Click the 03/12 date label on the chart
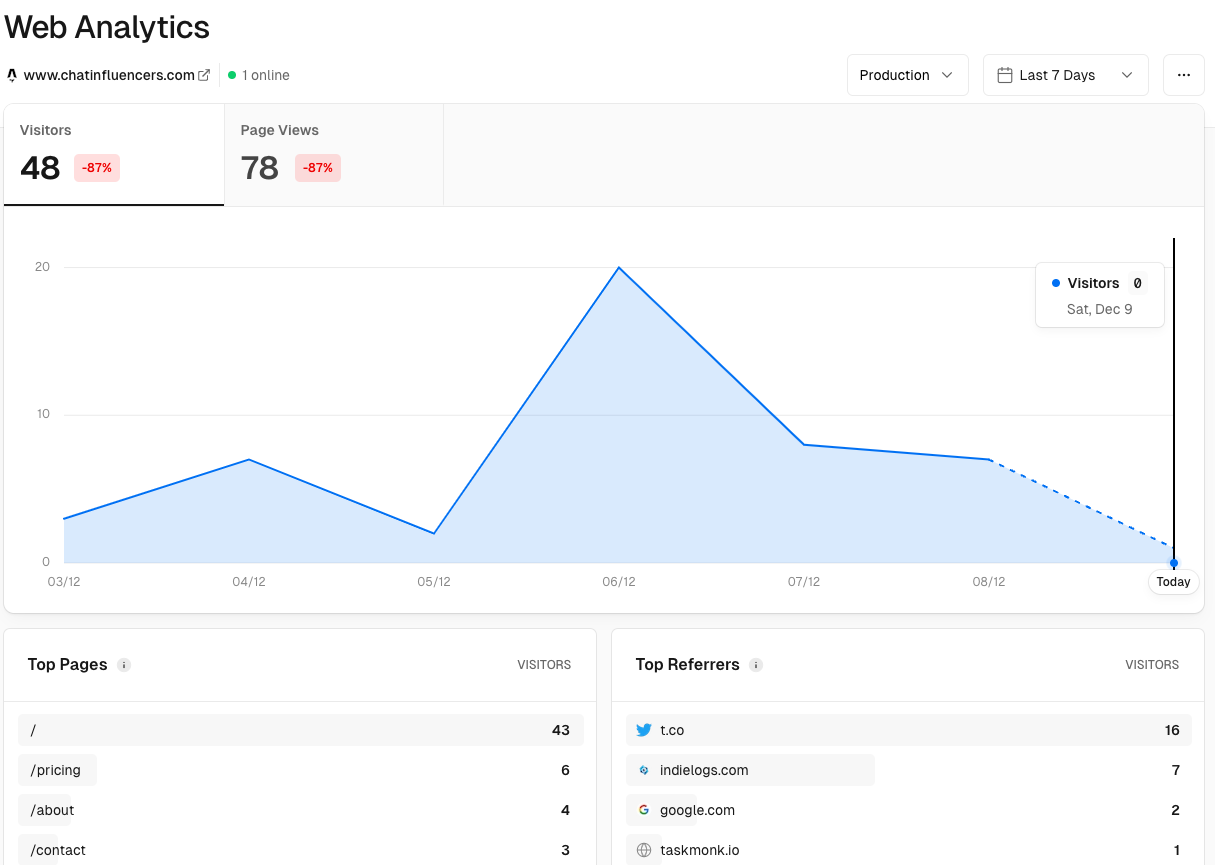Viewport: 1215px width, 865px height. [x=64, y=582]
